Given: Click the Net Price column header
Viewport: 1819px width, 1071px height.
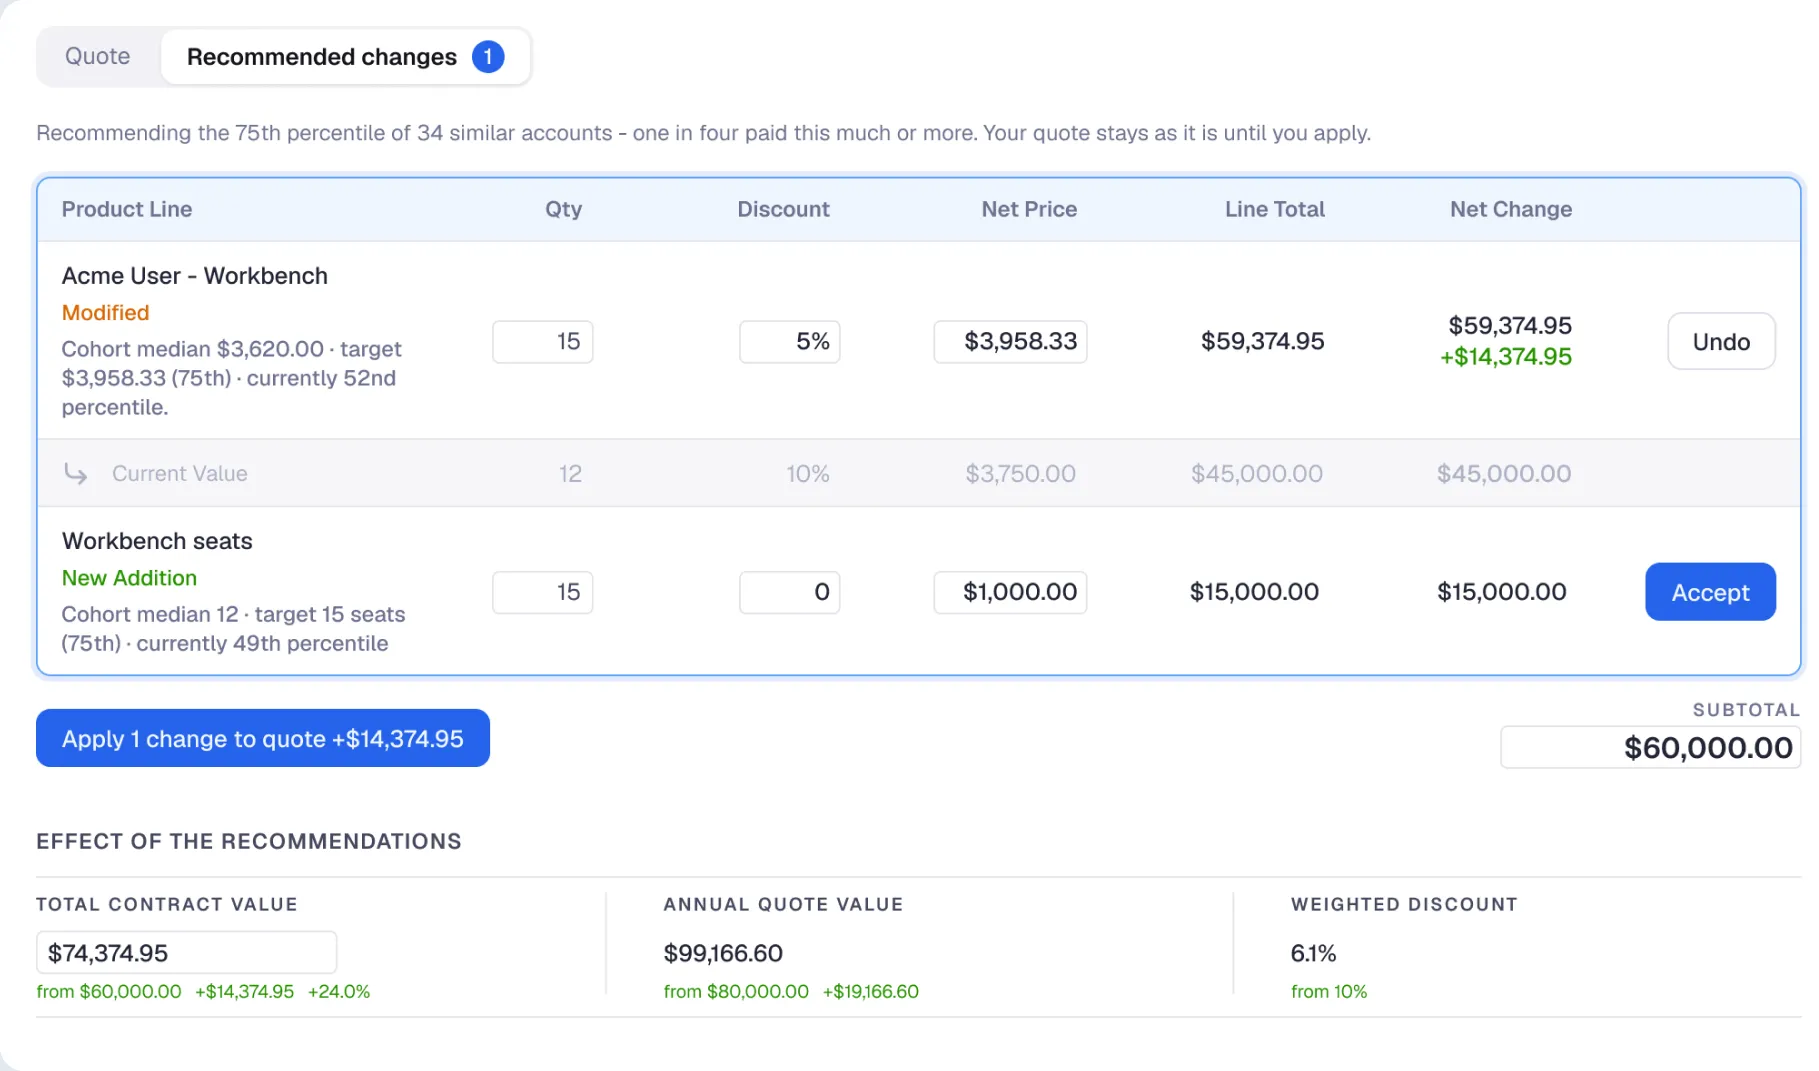Looking at the screenshot, I should pos(1029,209).
